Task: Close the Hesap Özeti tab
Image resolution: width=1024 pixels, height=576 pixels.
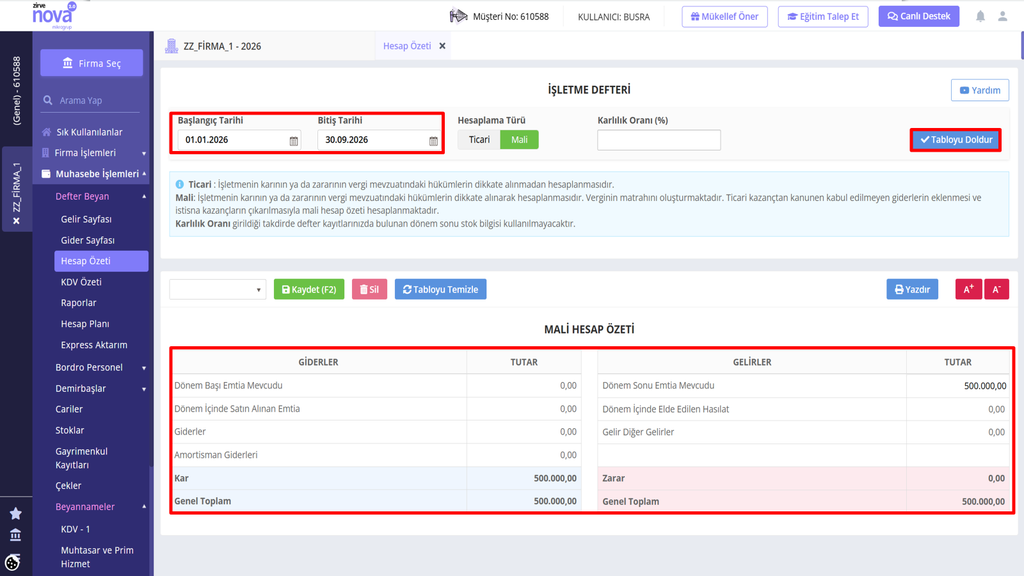Action: coord(442,46)
